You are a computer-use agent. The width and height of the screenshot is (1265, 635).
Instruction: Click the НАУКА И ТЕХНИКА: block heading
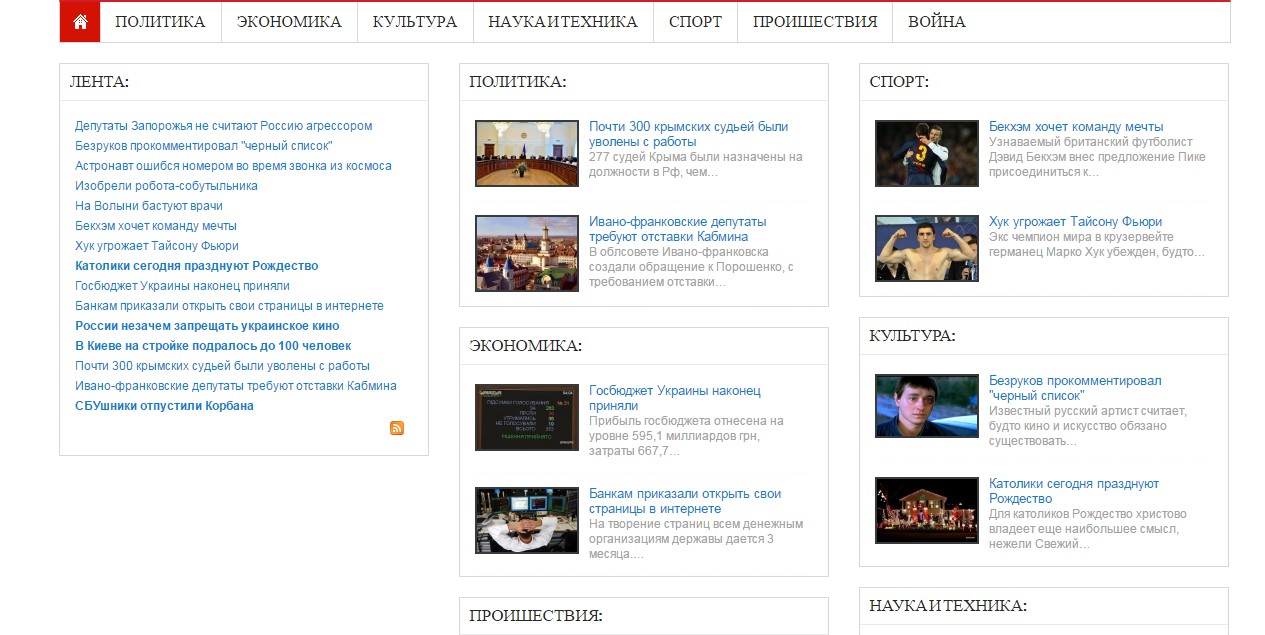(x=948, y=606)
